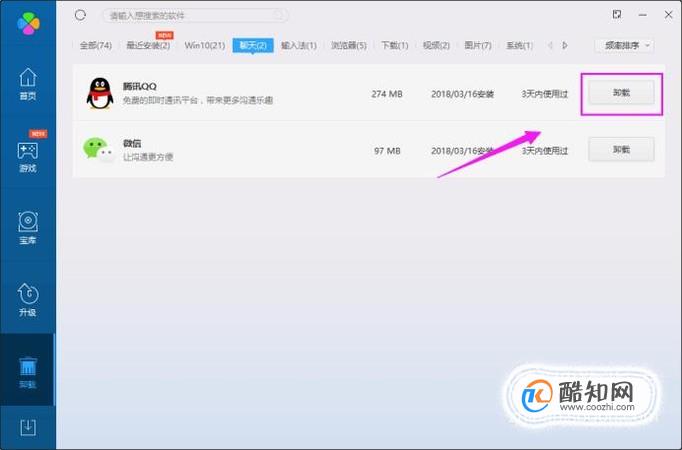Show the 下载(1) category
Screen dimensions: 682x450
coord(394,46)
